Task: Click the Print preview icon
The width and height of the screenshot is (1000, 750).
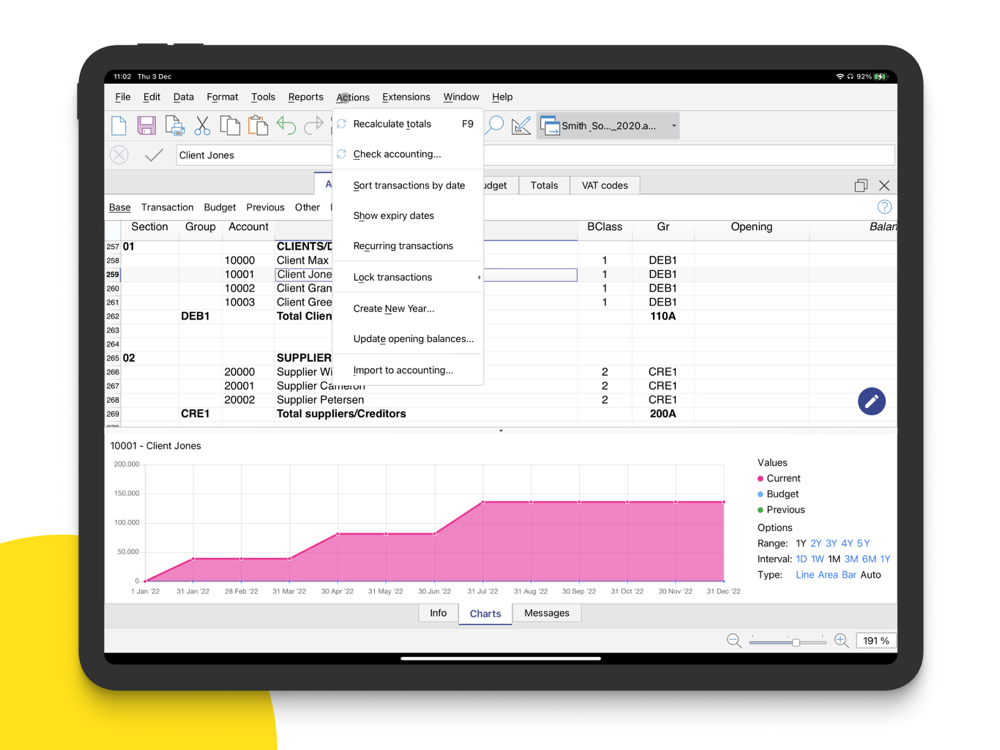Action: click(175, 126)
